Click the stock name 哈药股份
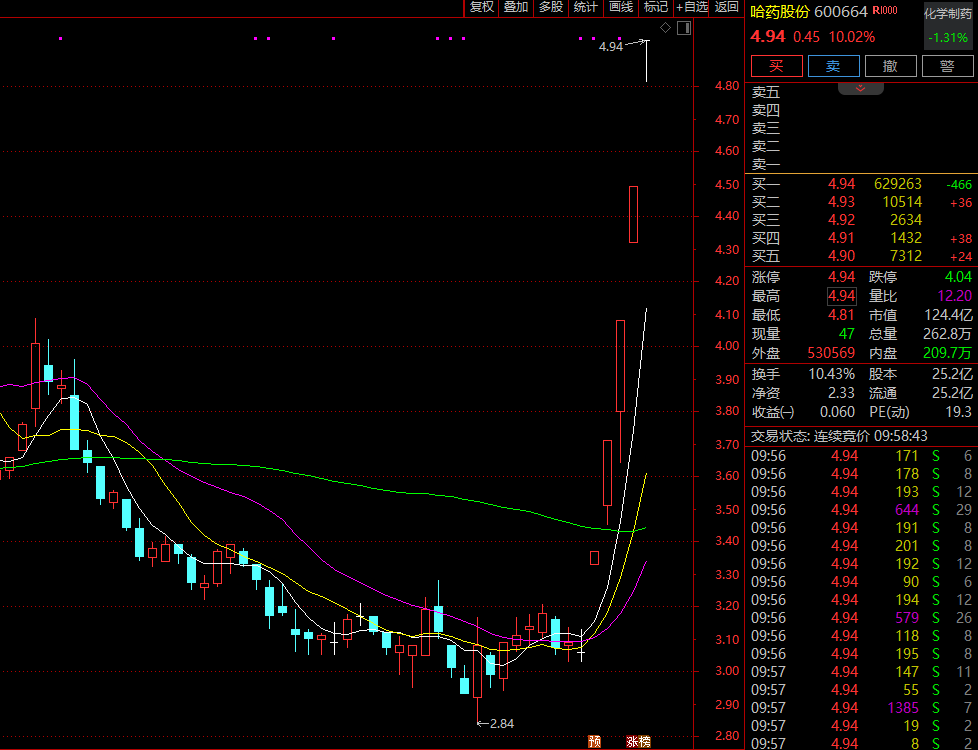 pos(780,12)
